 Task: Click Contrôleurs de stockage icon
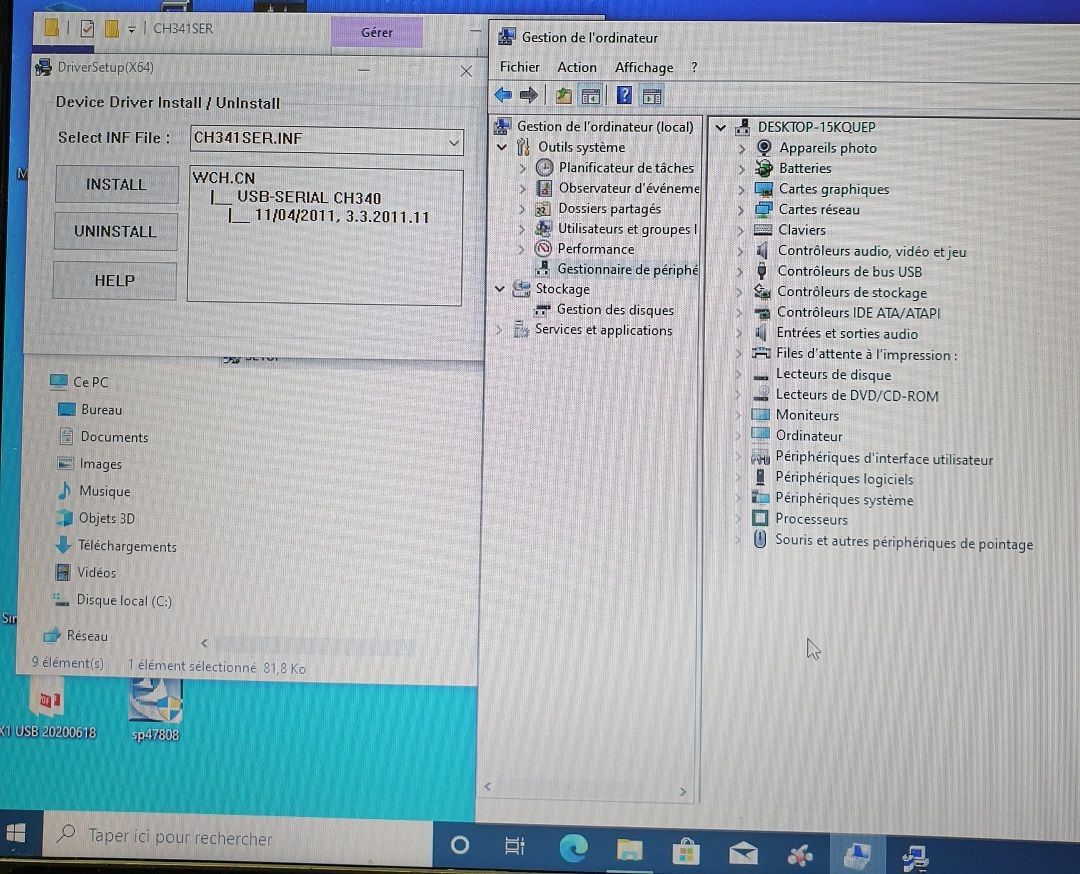click(762, 292)
